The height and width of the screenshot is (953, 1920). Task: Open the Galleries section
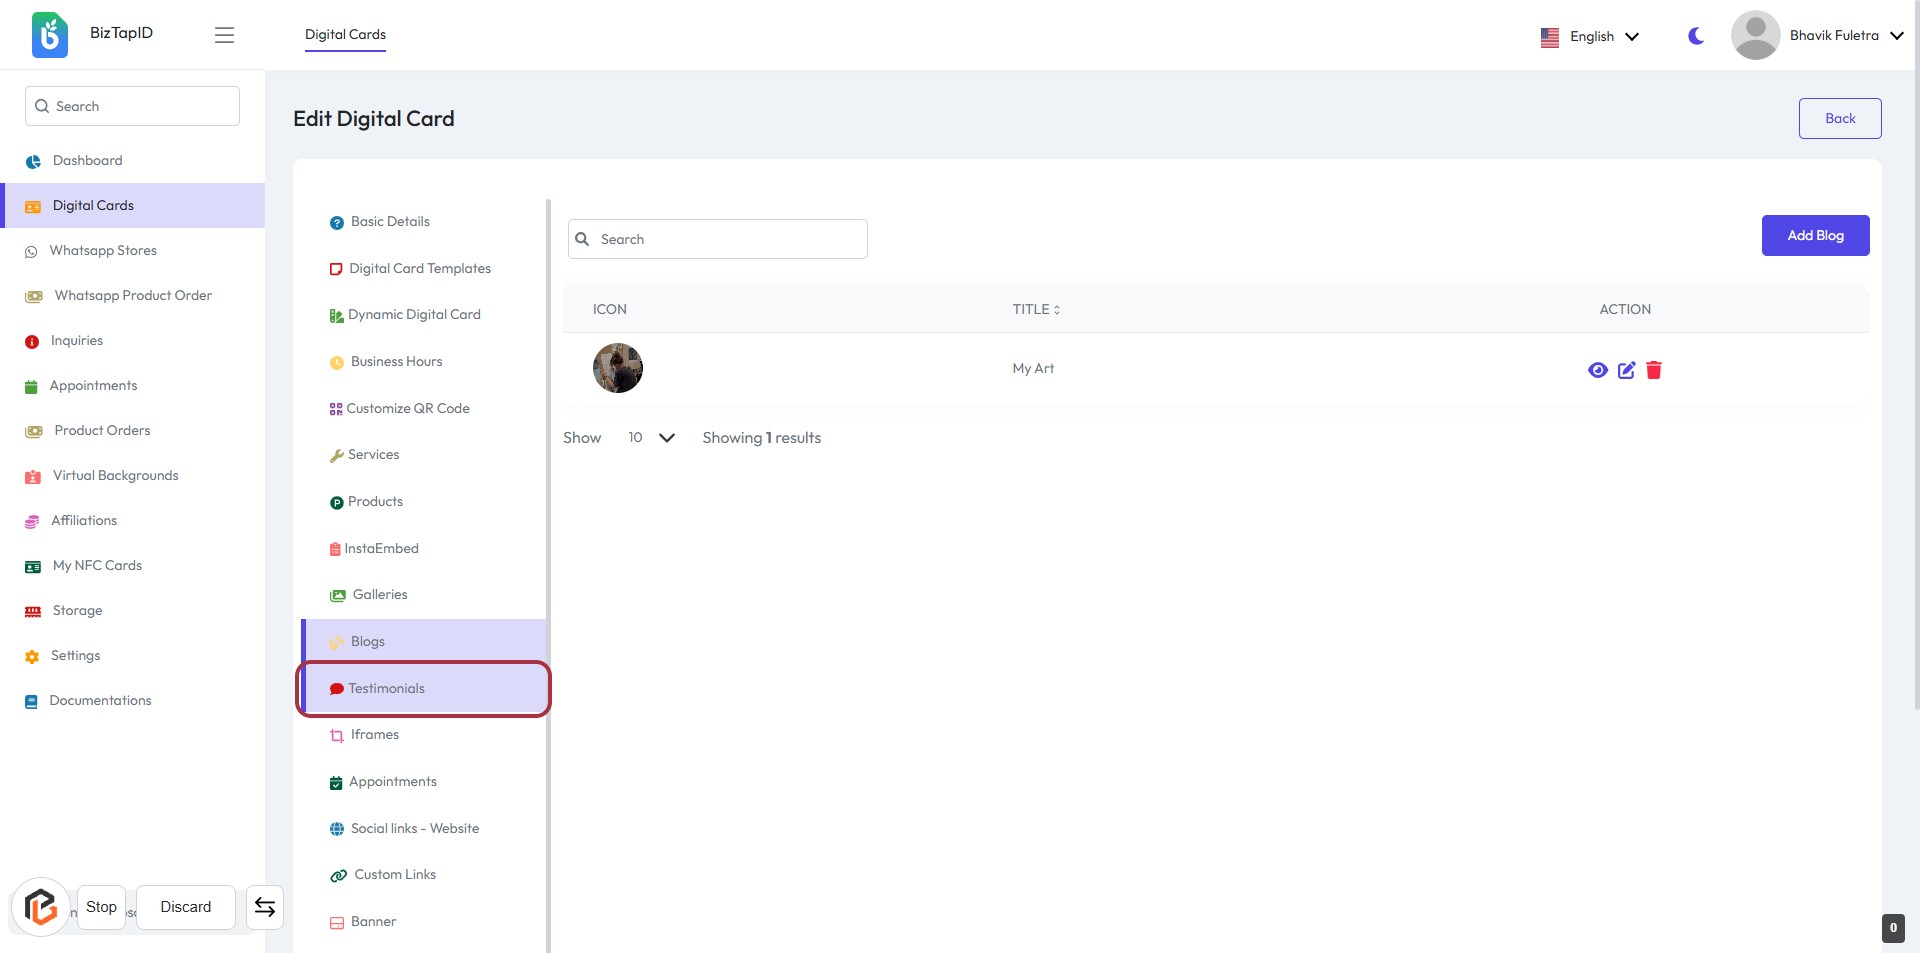tap(379, 595)
